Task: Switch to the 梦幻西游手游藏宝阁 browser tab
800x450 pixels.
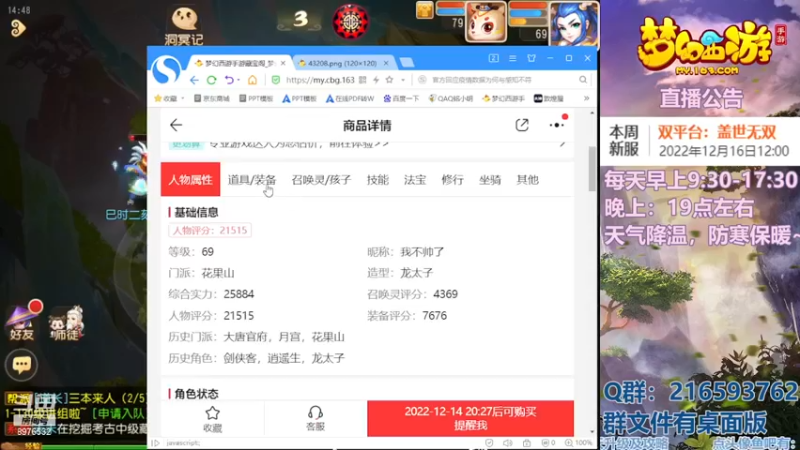Action: tap(238, 63)
